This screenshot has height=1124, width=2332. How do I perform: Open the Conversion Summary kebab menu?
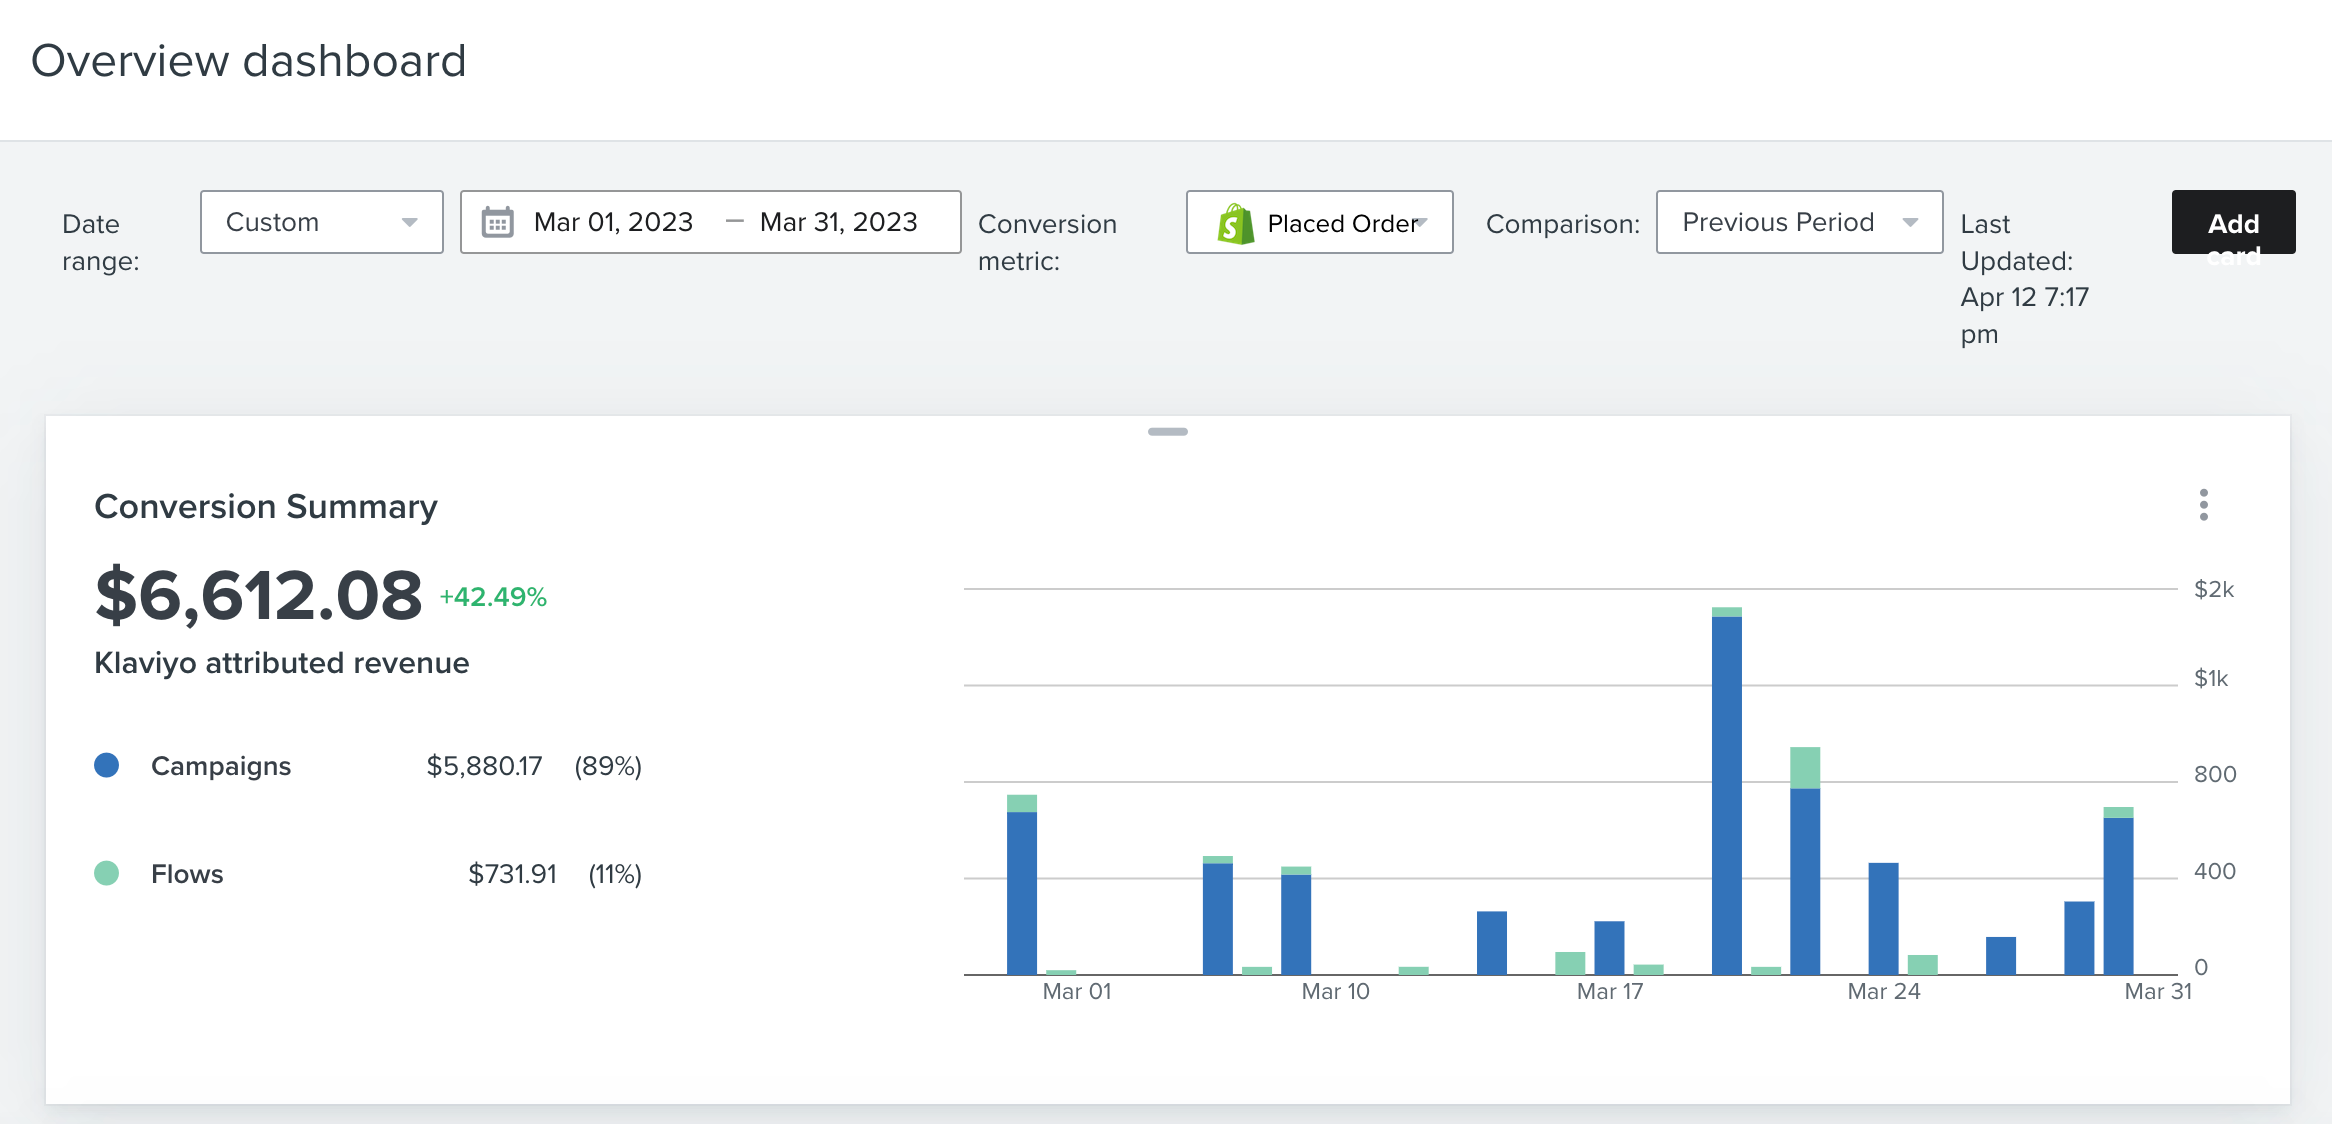click(x=2203, y=506)
